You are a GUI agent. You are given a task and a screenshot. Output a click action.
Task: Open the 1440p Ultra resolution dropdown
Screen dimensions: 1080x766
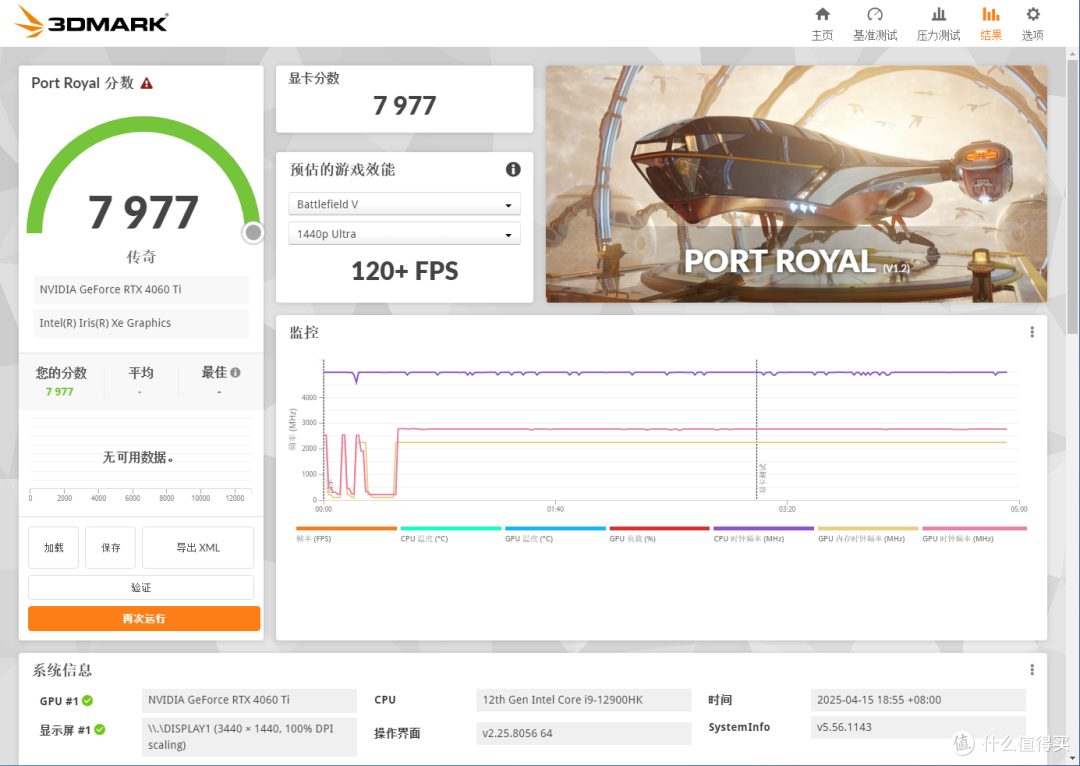pyautogui.click(x=404, y=234)
